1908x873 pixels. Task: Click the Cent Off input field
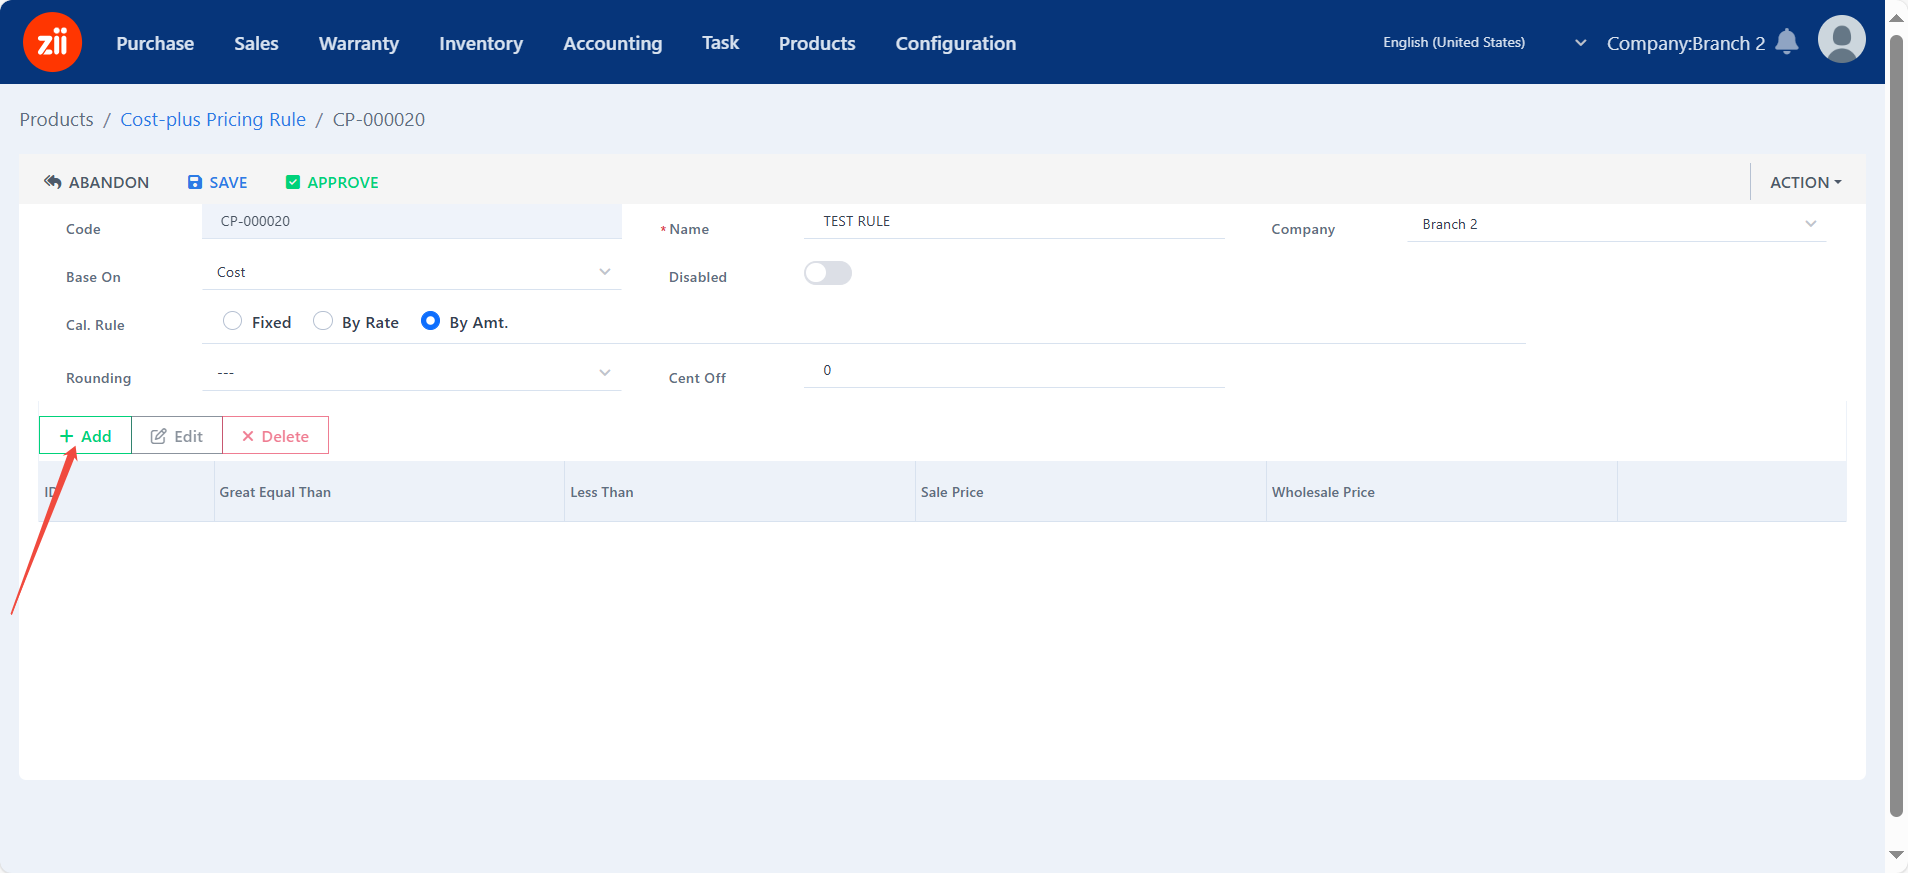point(1014,370)
